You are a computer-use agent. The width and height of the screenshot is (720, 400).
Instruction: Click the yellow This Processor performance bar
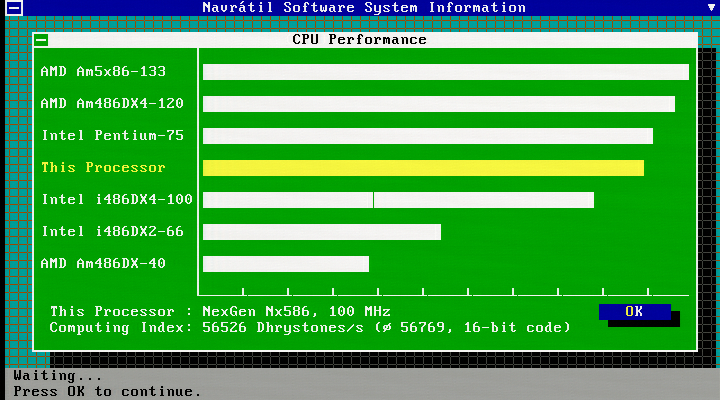[x=423, y=168]
